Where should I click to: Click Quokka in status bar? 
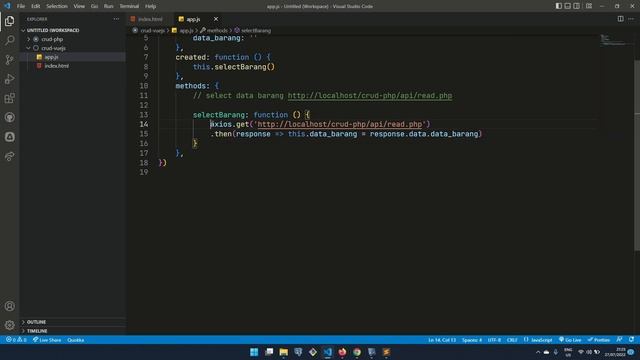[76, 340]
